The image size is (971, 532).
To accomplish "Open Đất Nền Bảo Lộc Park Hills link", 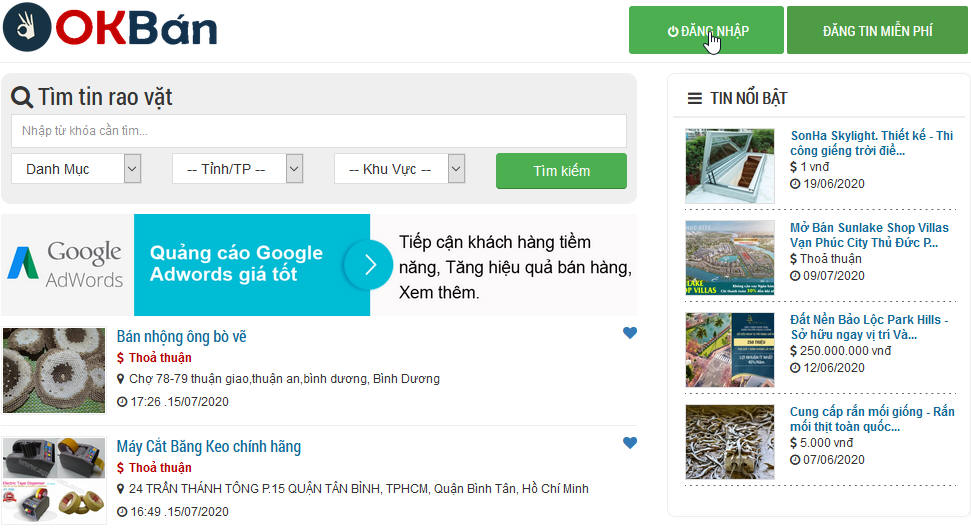I will 869,327.
